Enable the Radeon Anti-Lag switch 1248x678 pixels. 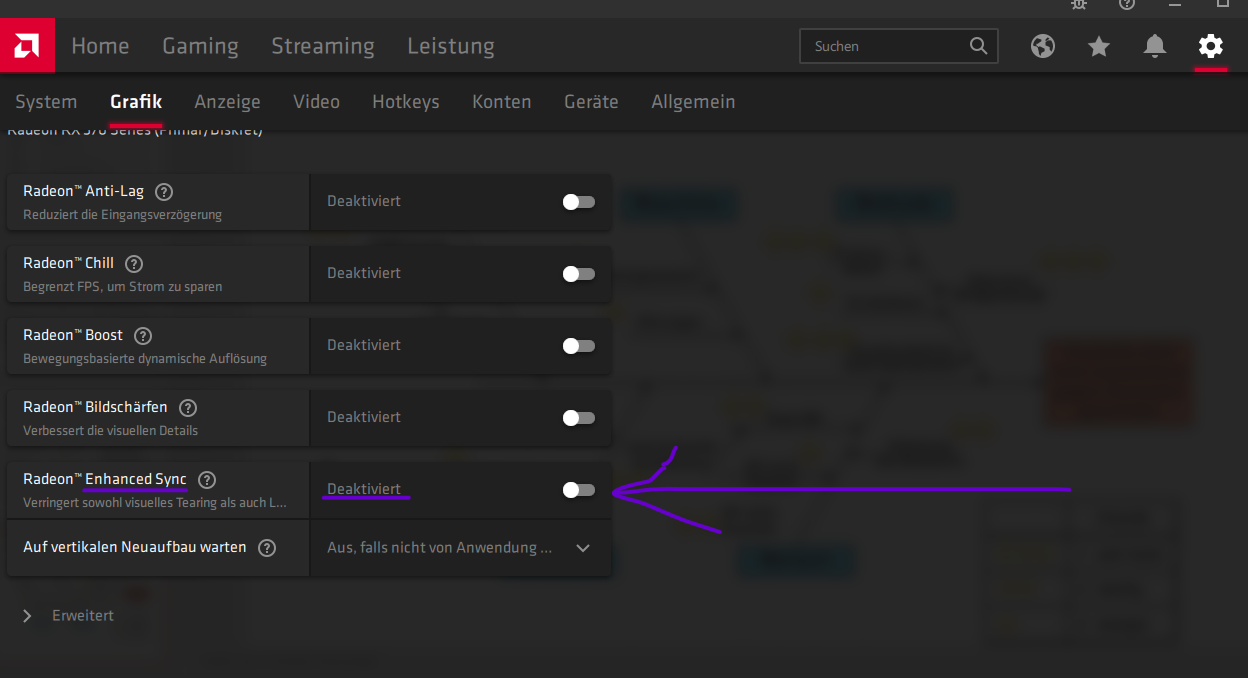(578, 202)
